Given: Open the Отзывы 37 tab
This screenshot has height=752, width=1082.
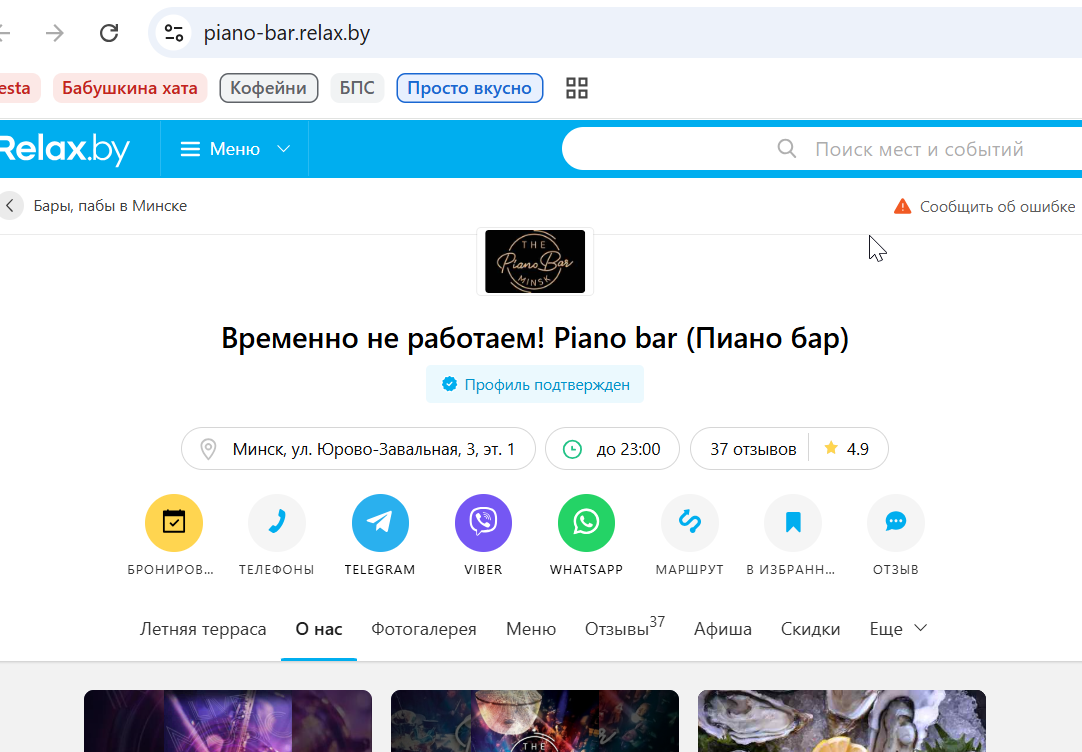Looking at the screenshot, I should [x=624, y=627].
